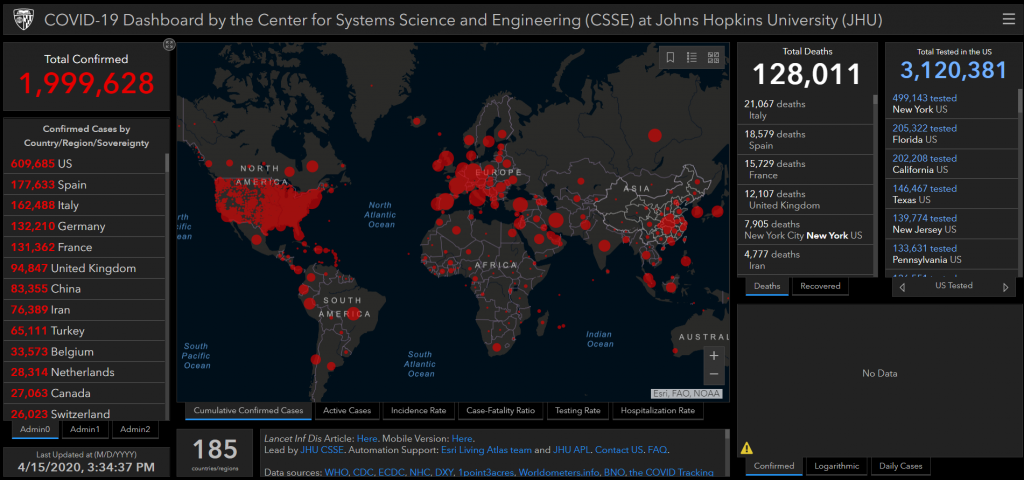Click the 146,467 tested Texas entry
The height and width of the screenshot is (480, 1024).
click(952, 194)
